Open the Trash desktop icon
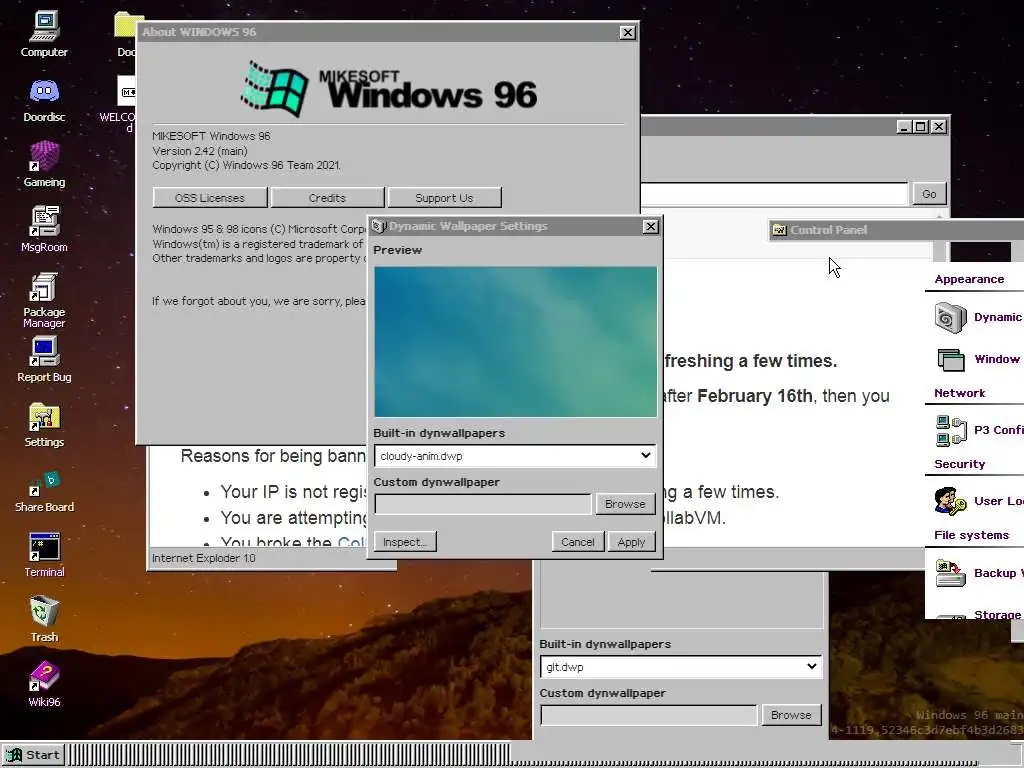 (x=44, y=619)
